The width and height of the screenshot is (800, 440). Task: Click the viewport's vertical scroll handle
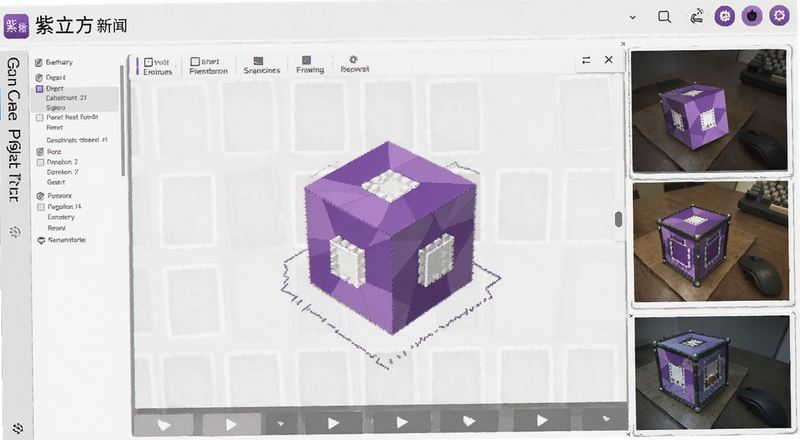618,219
